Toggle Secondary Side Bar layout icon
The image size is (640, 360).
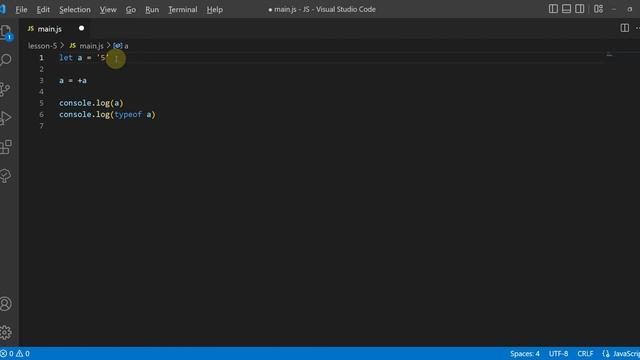click(x=579, y=9)
